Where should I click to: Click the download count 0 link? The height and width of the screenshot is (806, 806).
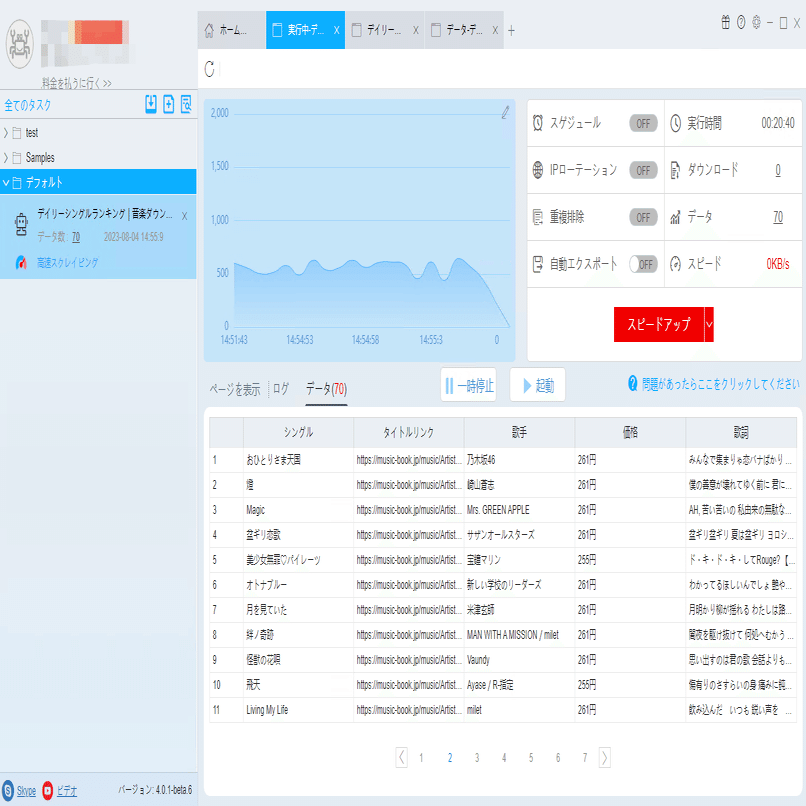pos(778,170)
